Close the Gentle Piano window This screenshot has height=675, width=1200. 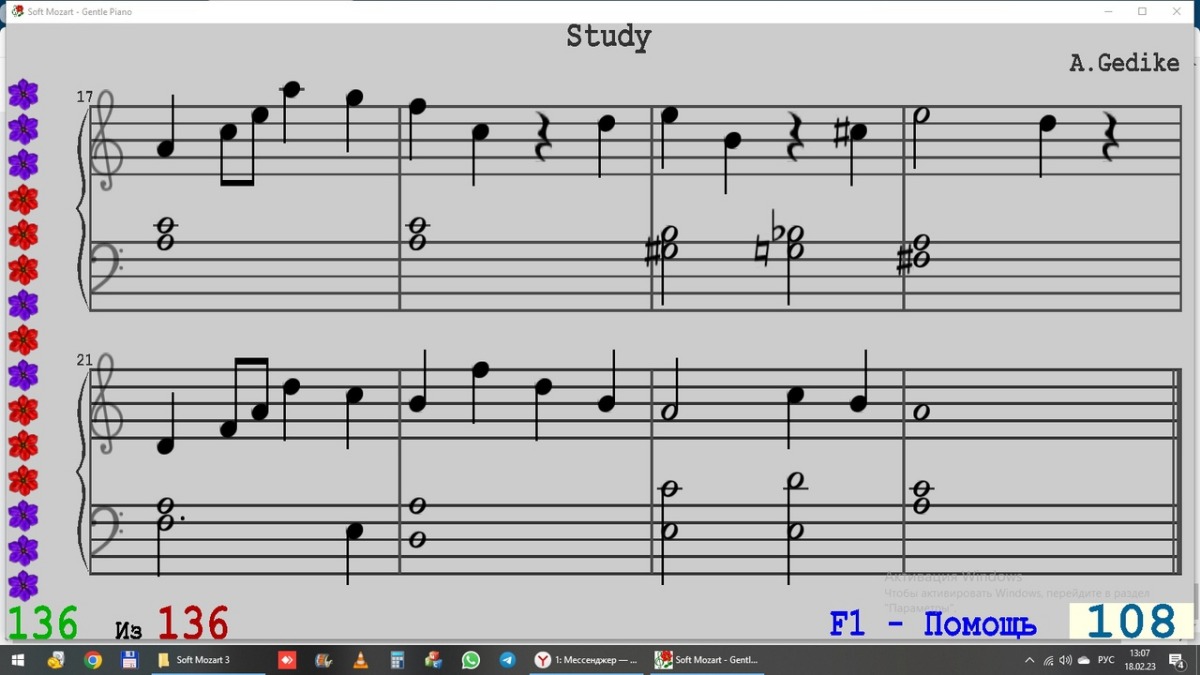(x=1177, y=11)
